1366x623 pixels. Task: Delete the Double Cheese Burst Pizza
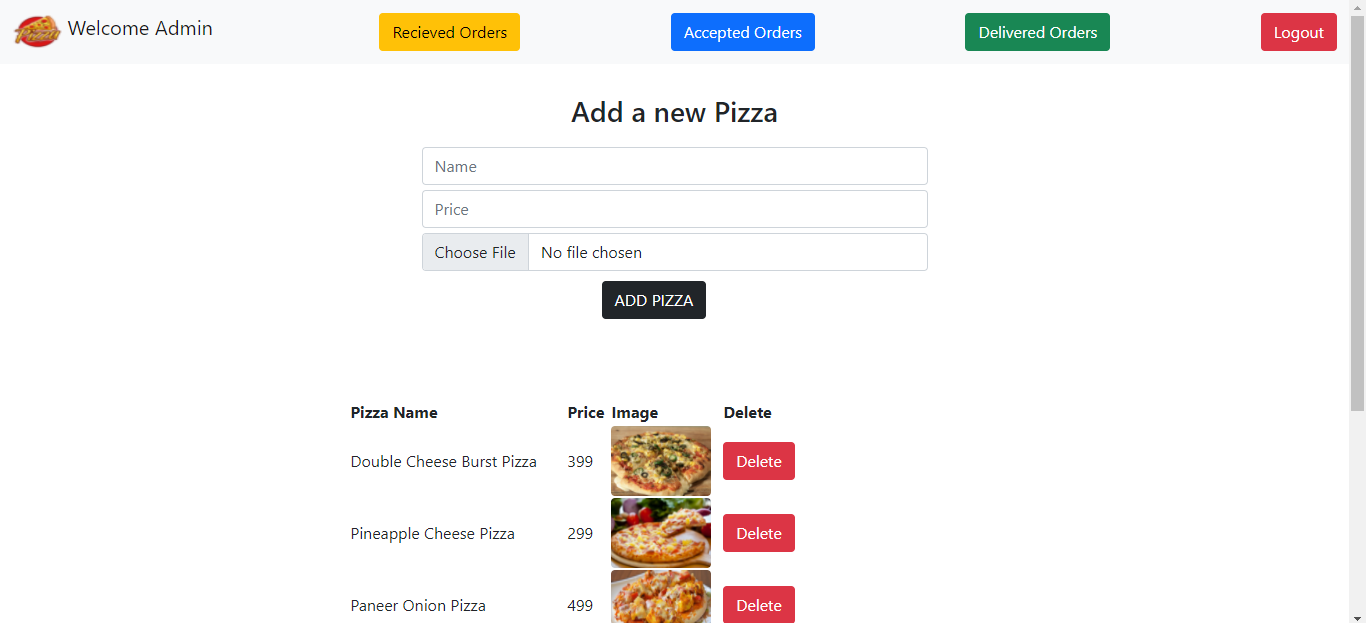pyautogui.click(x=758, y=461)
